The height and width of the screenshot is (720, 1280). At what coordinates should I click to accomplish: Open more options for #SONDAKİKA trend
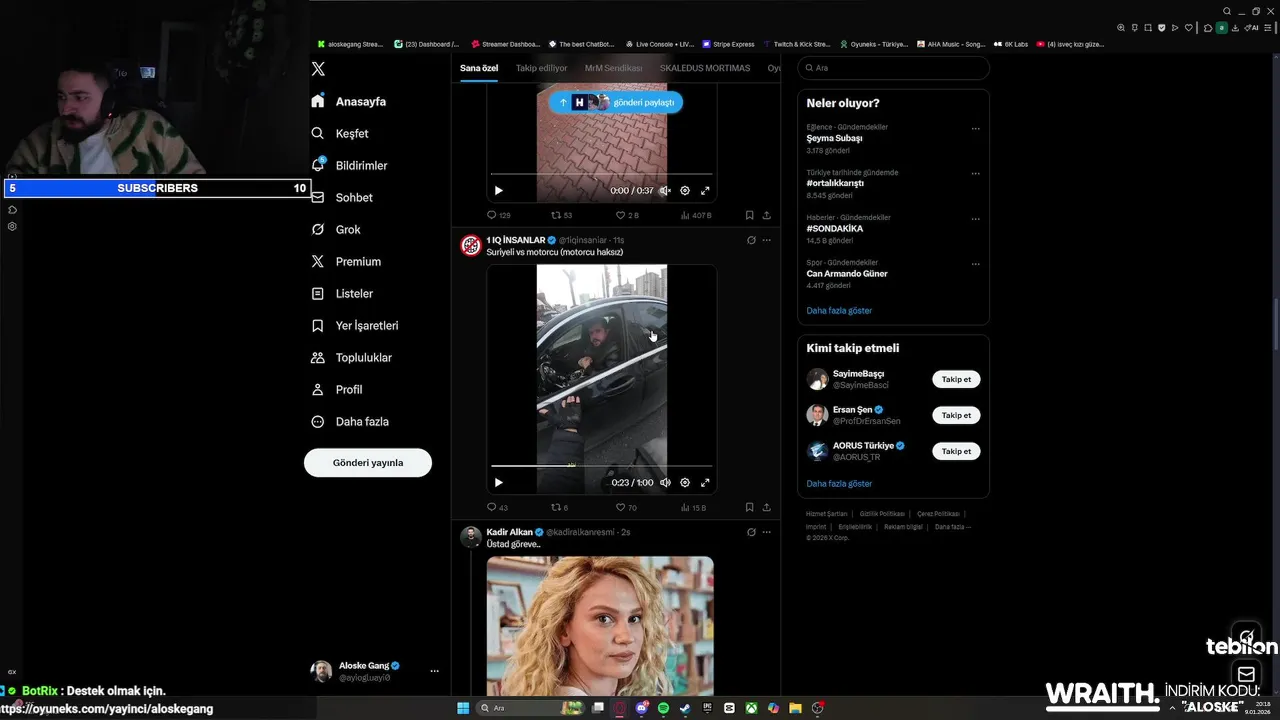coord(976,218)
